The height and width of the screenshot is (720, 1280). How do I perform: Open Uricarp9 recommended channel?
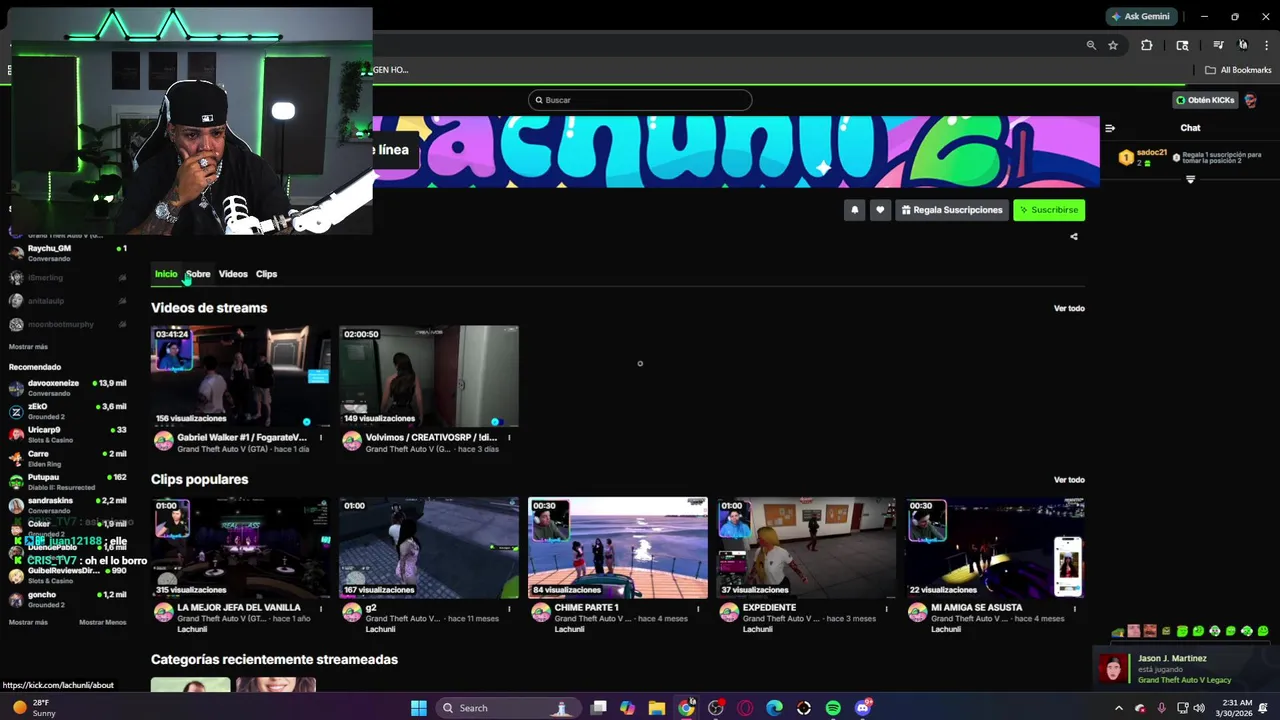click(x=68, y=435)
